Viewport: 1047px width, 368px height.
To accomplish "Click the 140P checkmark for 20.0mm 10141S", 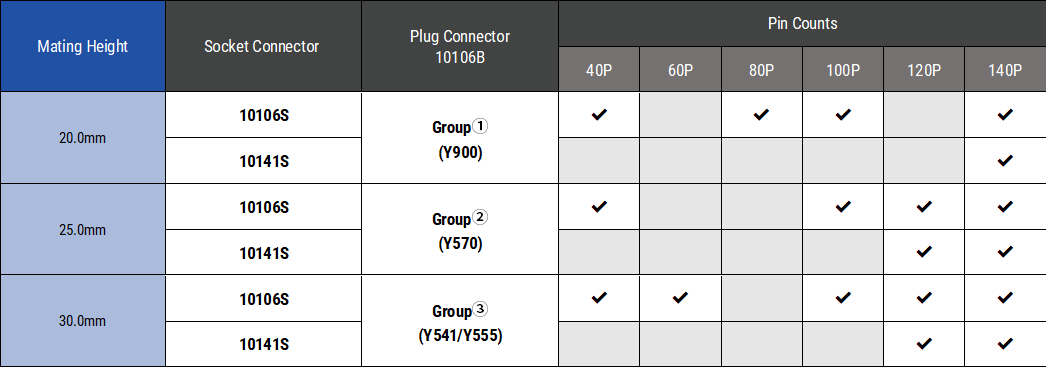I will tap(1004, 160).
